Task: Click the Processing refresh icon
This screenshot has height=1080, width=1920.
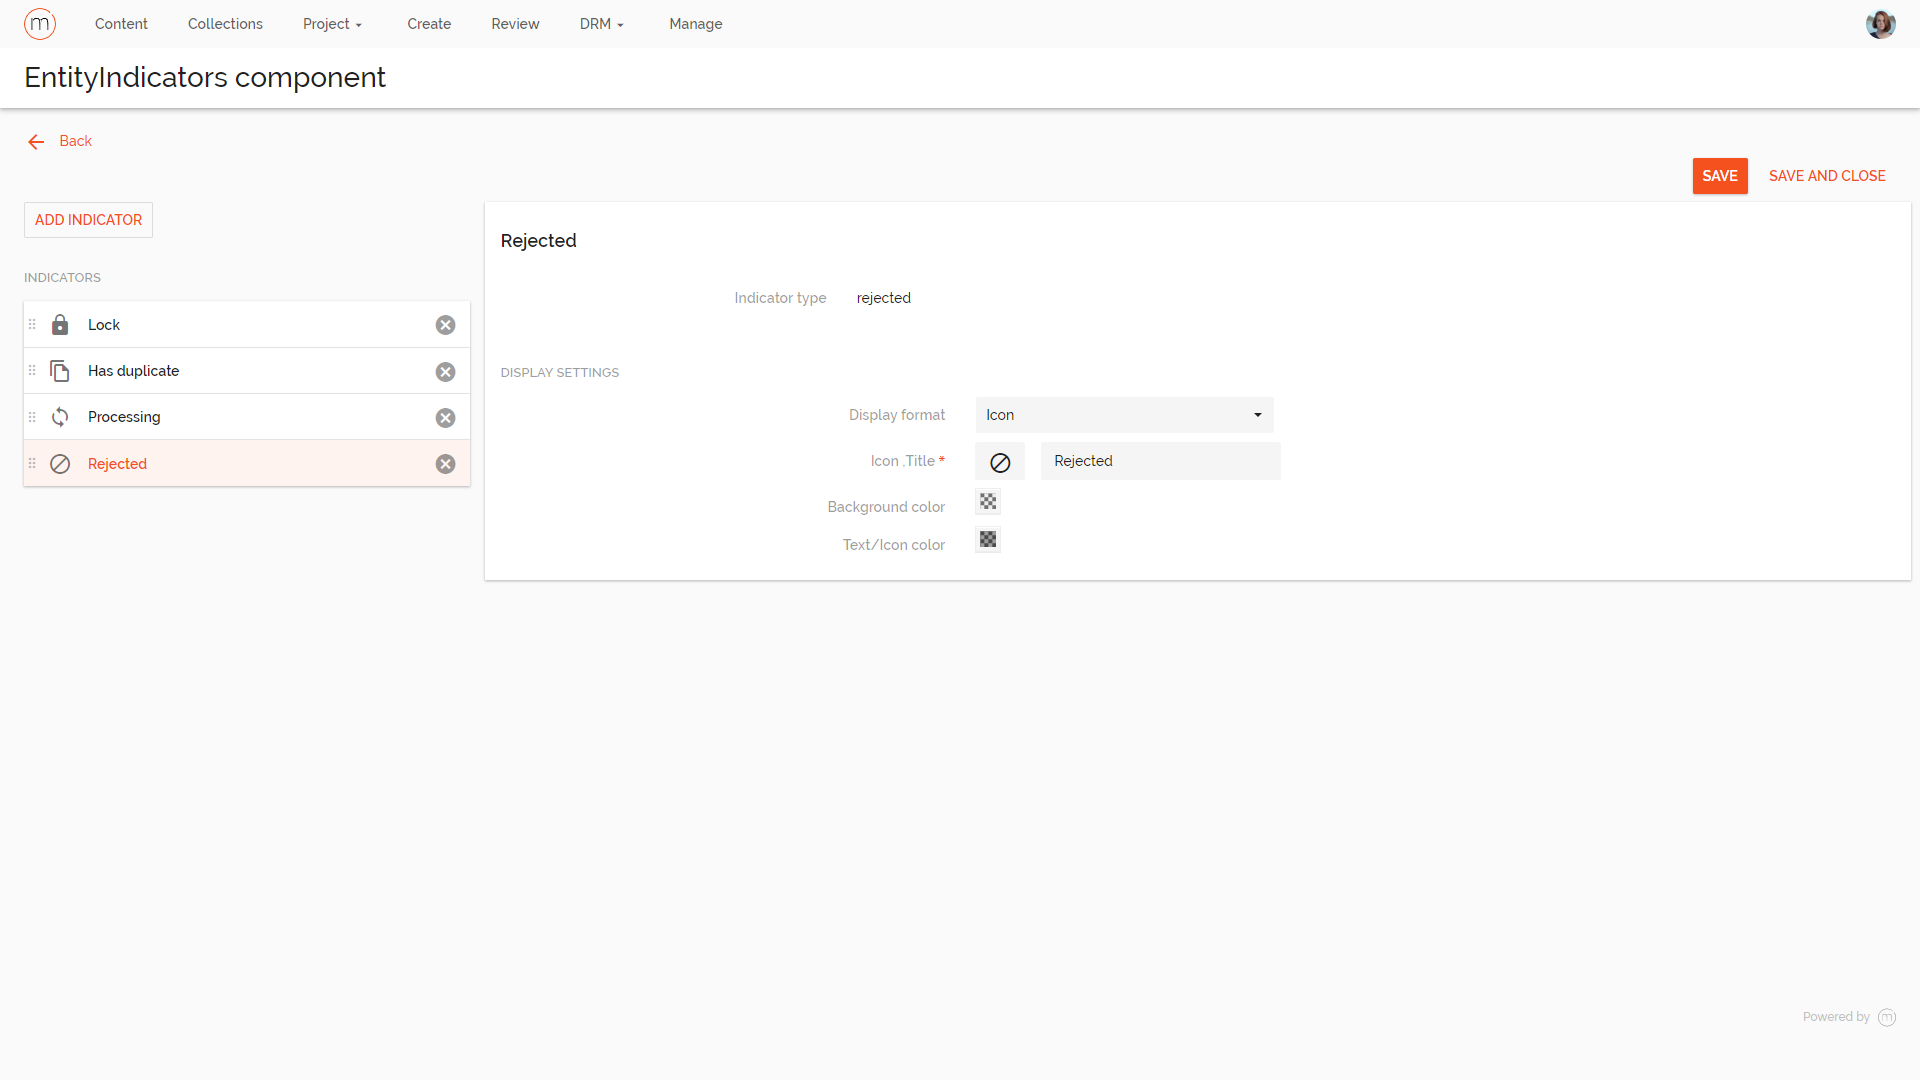Action: click(x=60, y=417)
